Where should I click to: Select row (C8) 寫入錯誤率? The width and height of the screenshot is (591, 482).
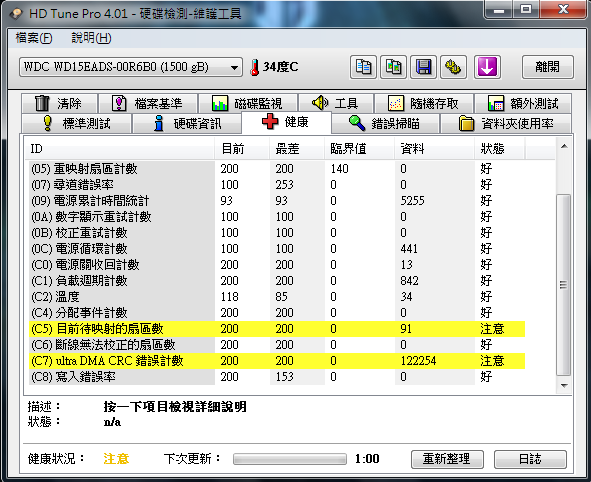(x=277, y=377)
